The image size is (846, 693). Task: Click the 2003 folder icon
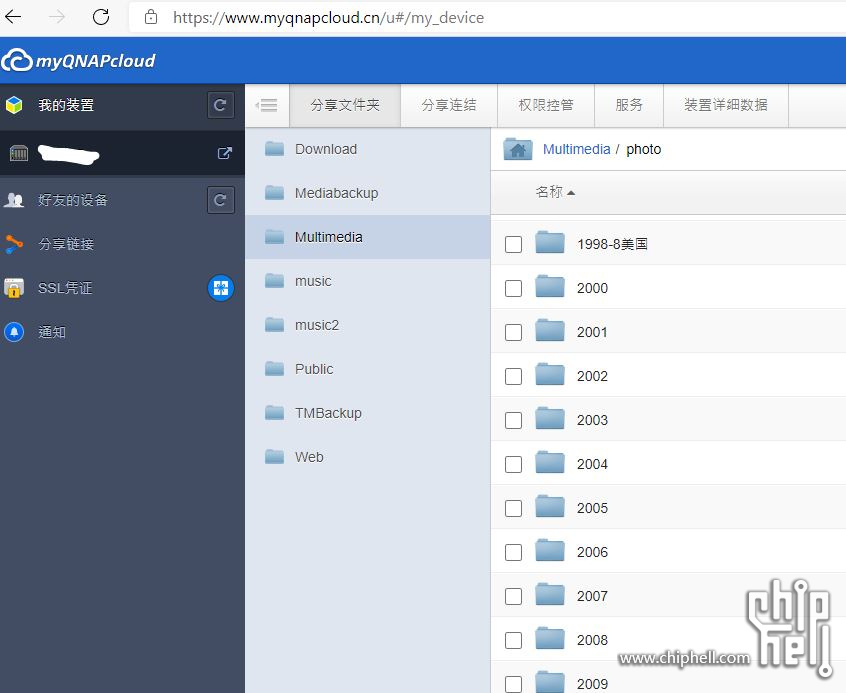pos(550,418)
